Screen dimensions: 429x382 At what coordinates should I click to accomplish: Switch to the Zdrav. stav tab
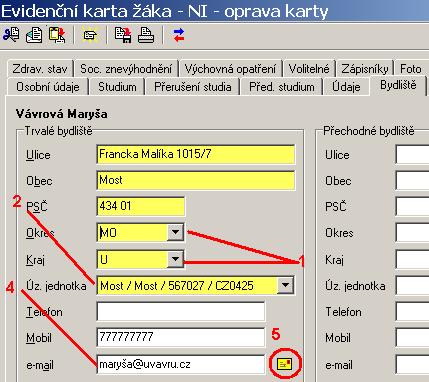[40, 69]
